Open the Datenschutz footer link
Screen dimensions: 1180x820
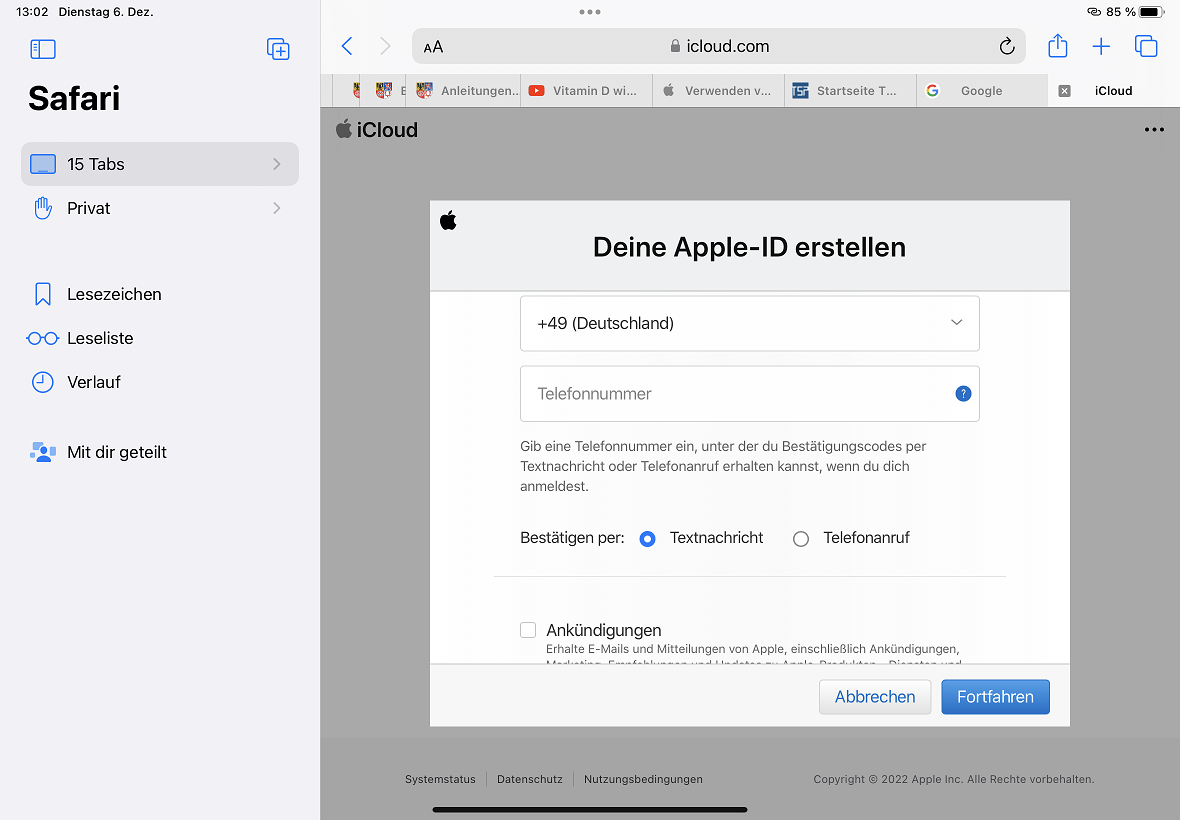(x=530, y=779)
